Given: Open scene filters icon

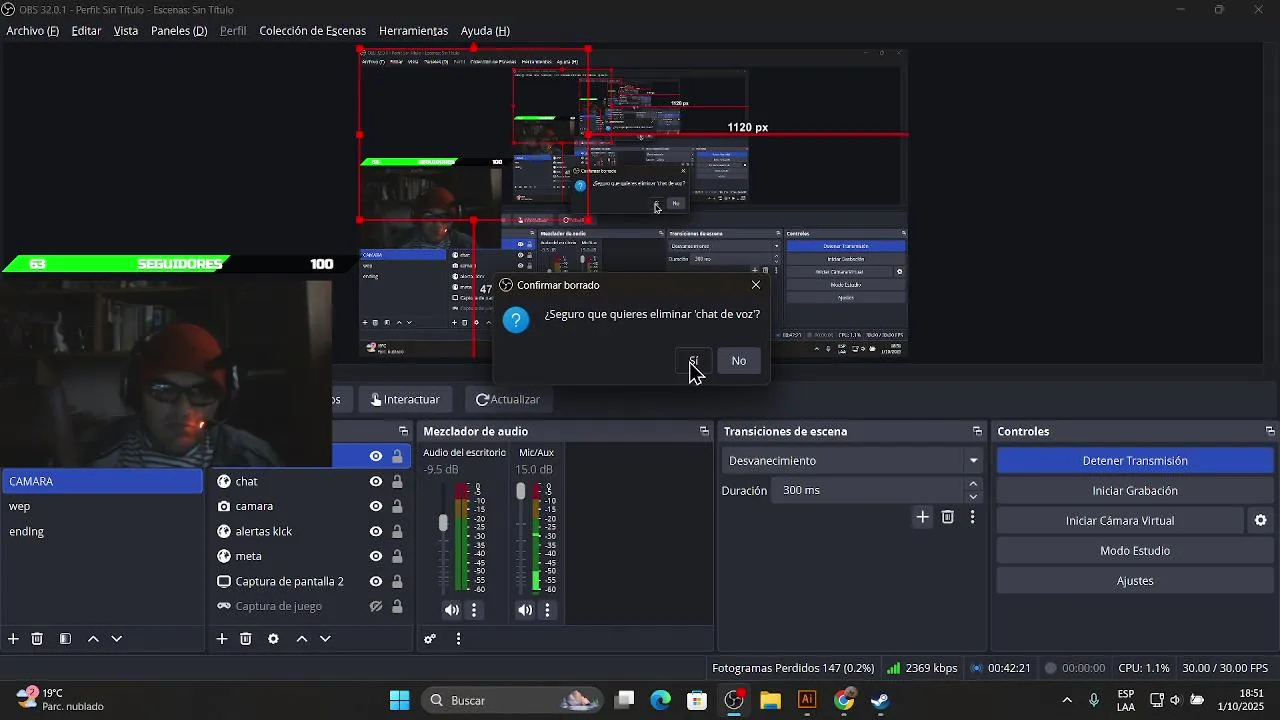Looking at the screenshot, I should (65, 639).
